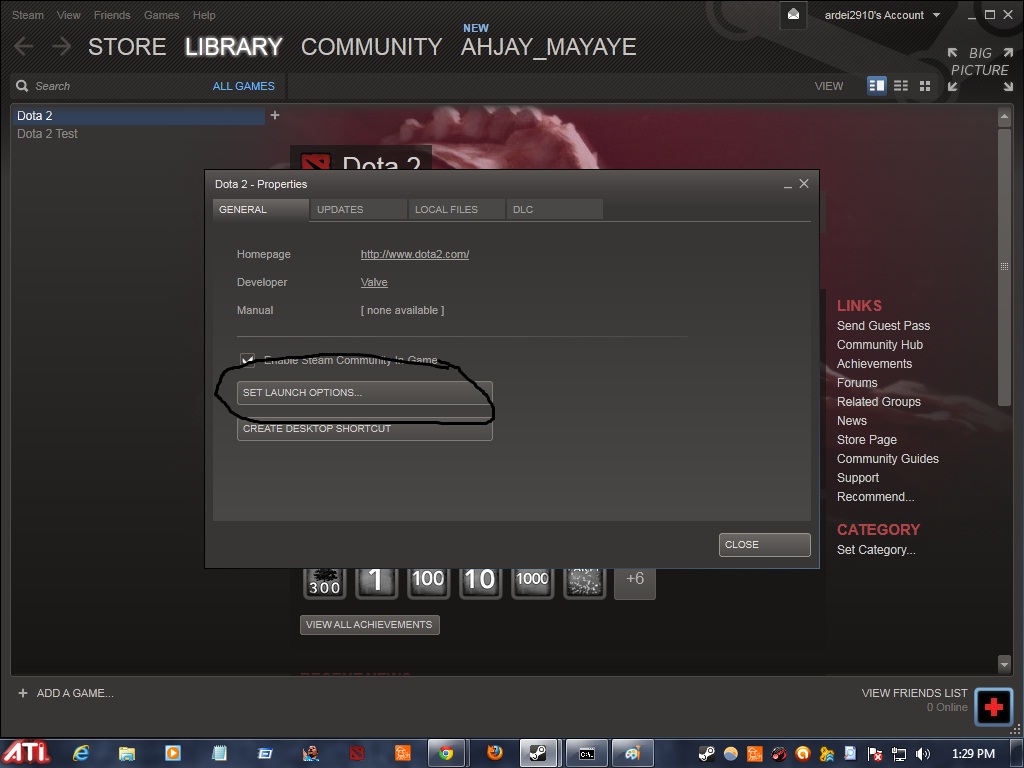Click the search magnifier icon

click(x=22, y=86)
